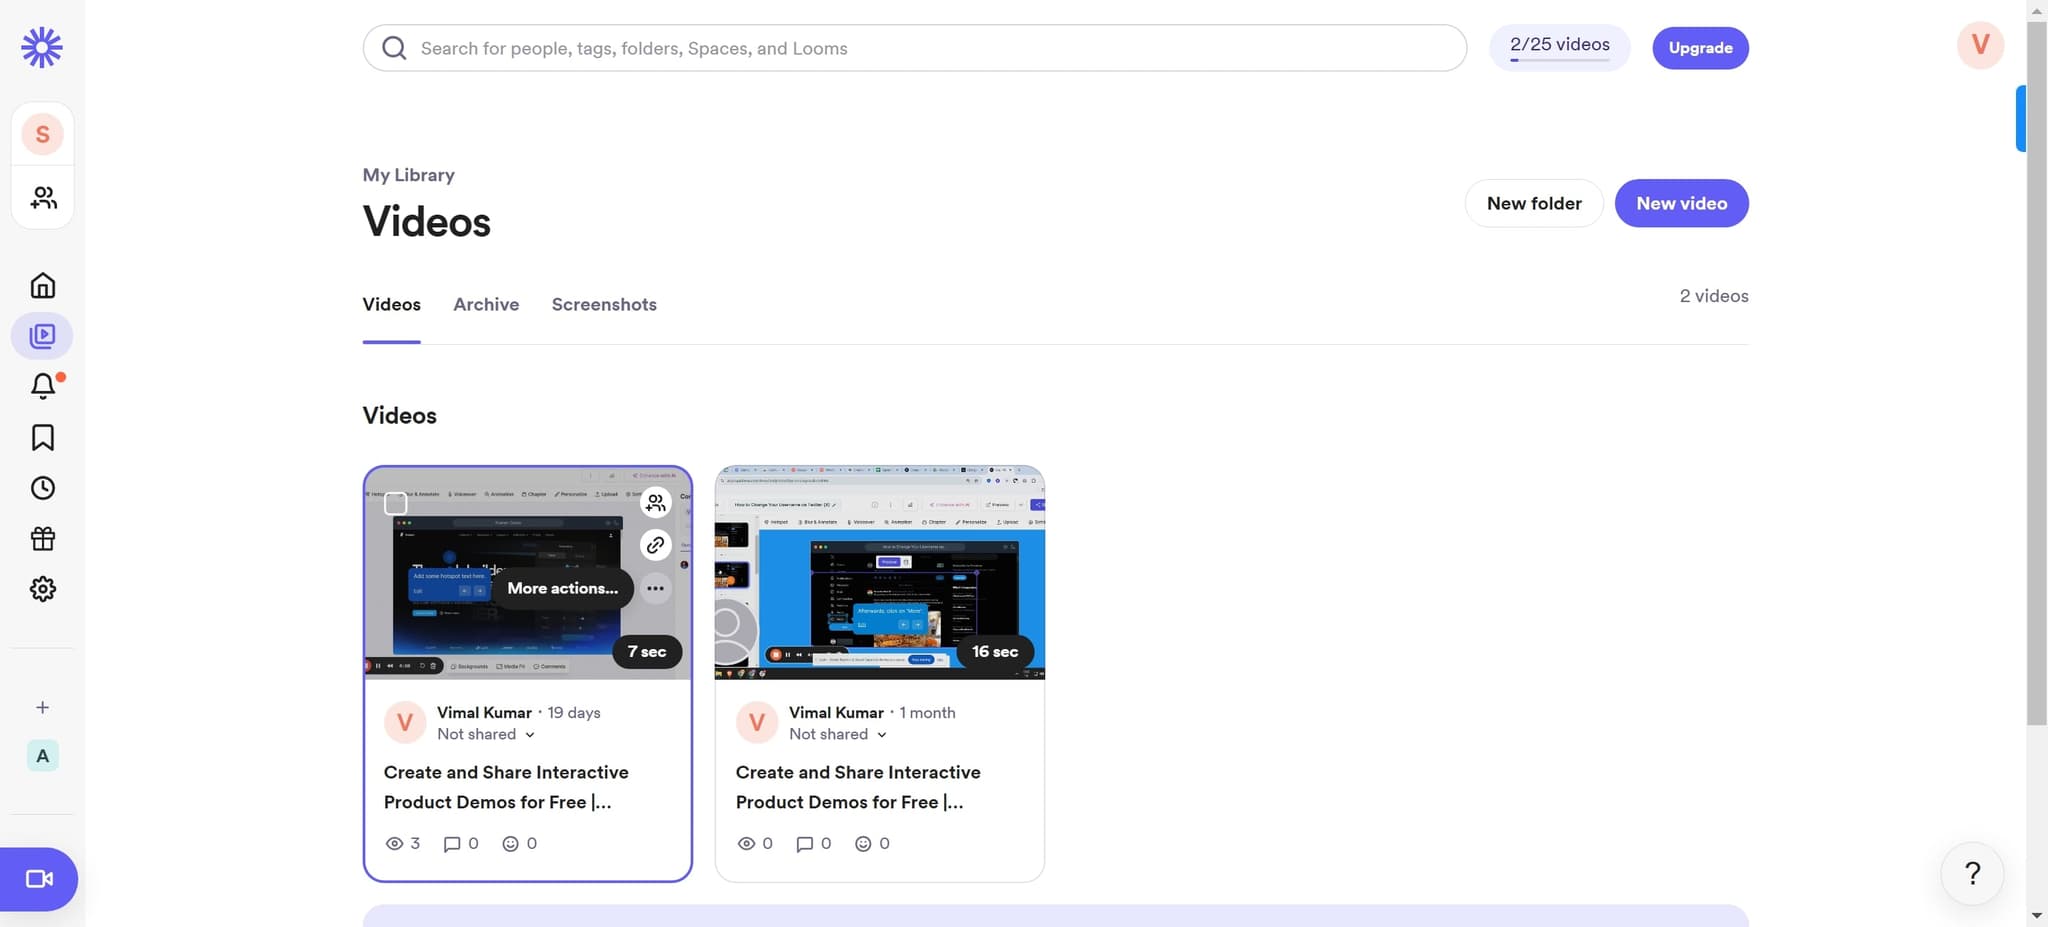The height and width of the screenshot is (927, 2048).
Task: Open notifications via the bell icon
Action: 42,386
